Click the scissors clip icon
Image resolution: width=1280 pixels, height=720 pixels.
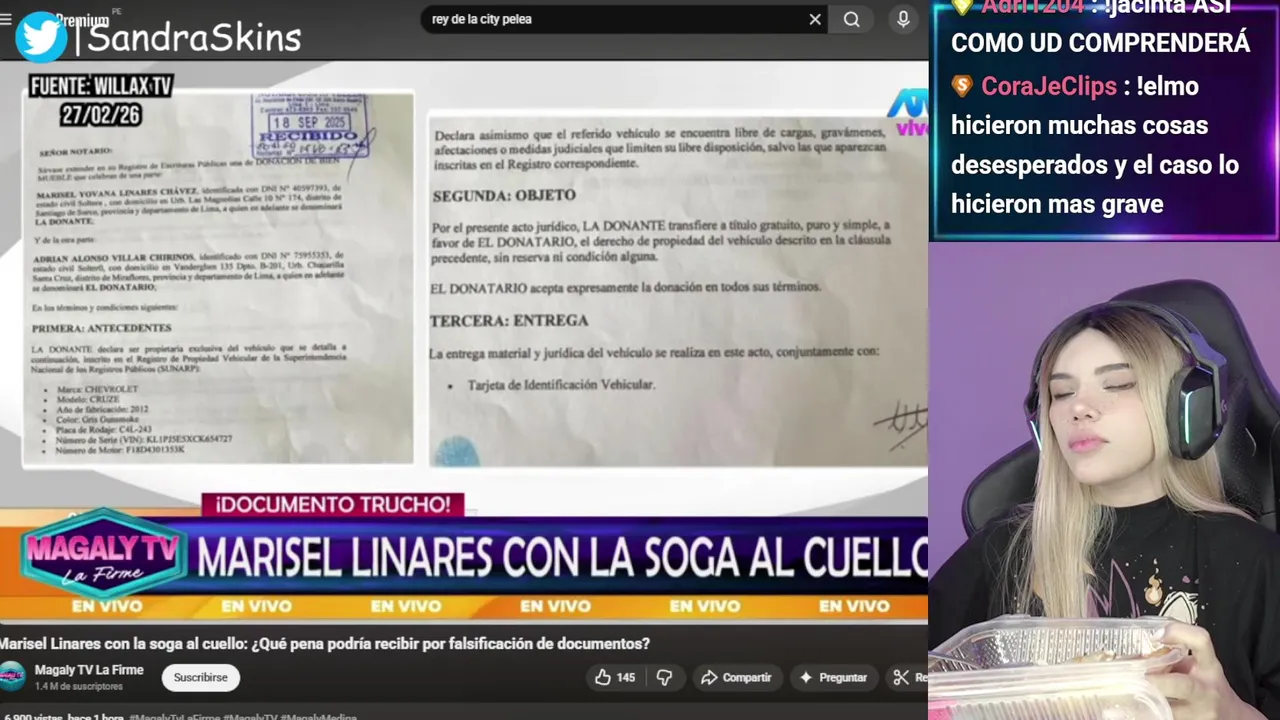coord(901,677)
